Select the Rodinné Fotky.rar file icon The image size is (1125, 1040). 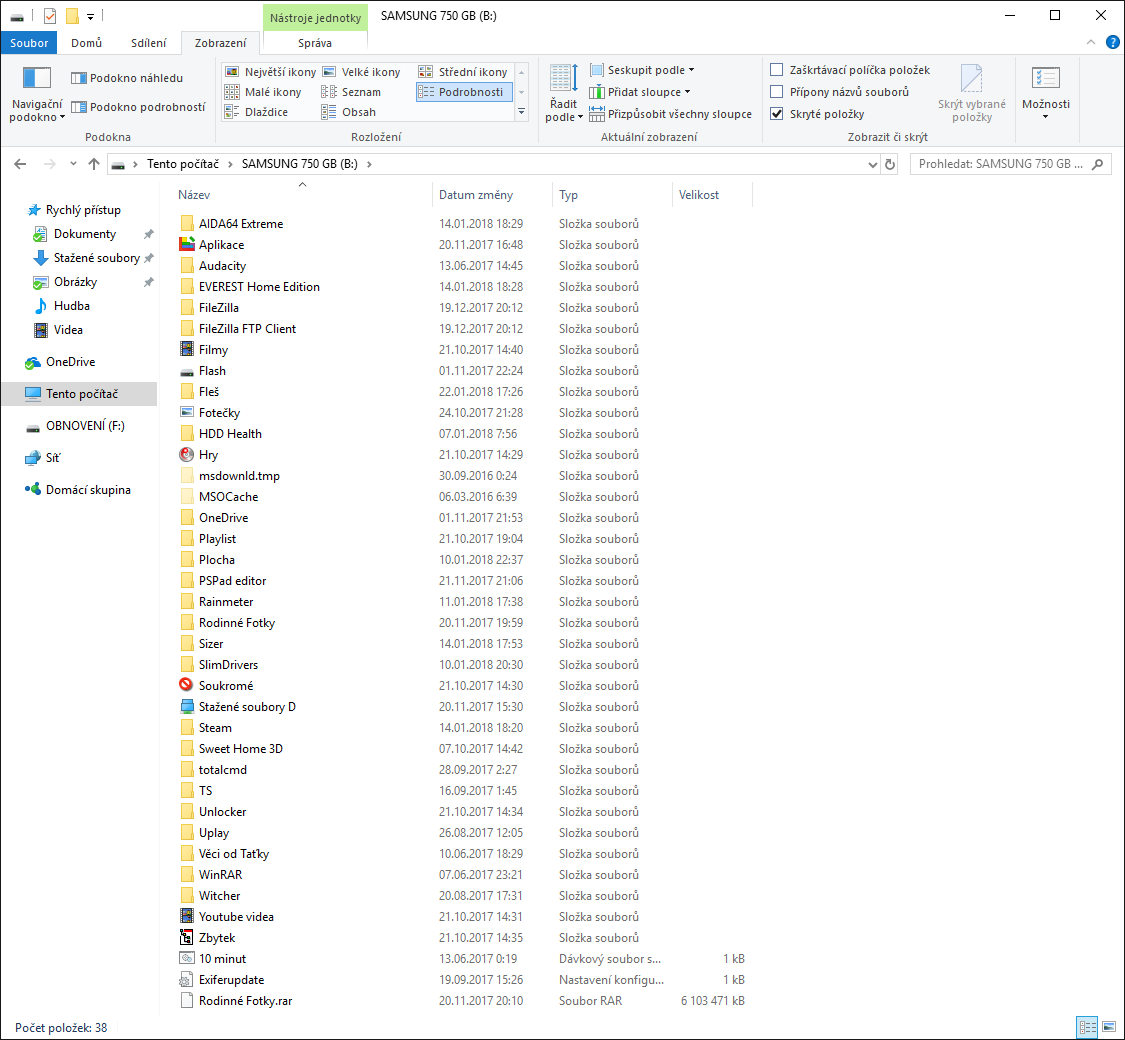tap(187, 1001)
